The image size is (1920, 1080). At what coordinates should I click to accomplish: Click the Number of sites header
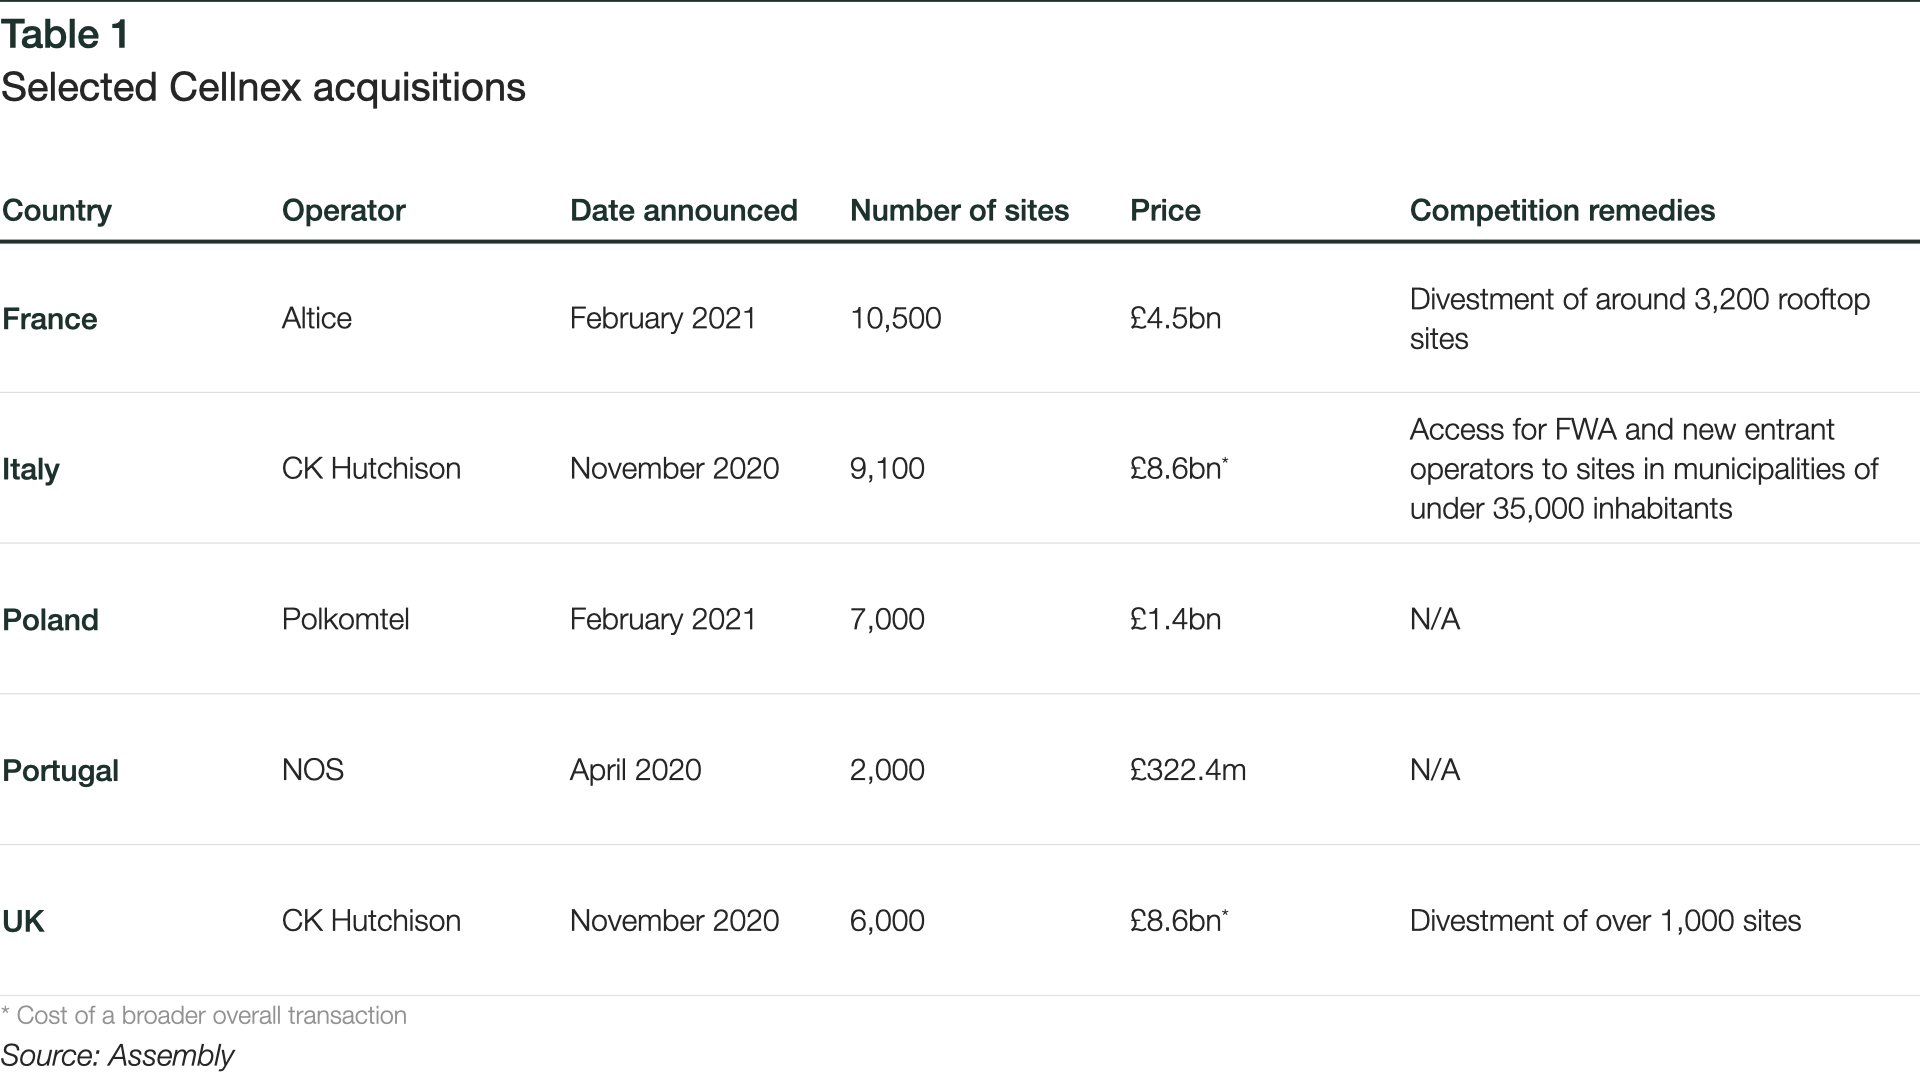point(959,211)
